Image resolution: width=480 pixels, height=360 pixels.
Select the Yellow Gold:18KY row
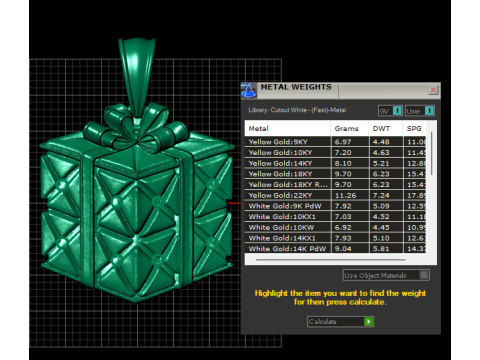pyautogui.click(x=335, y=174)
